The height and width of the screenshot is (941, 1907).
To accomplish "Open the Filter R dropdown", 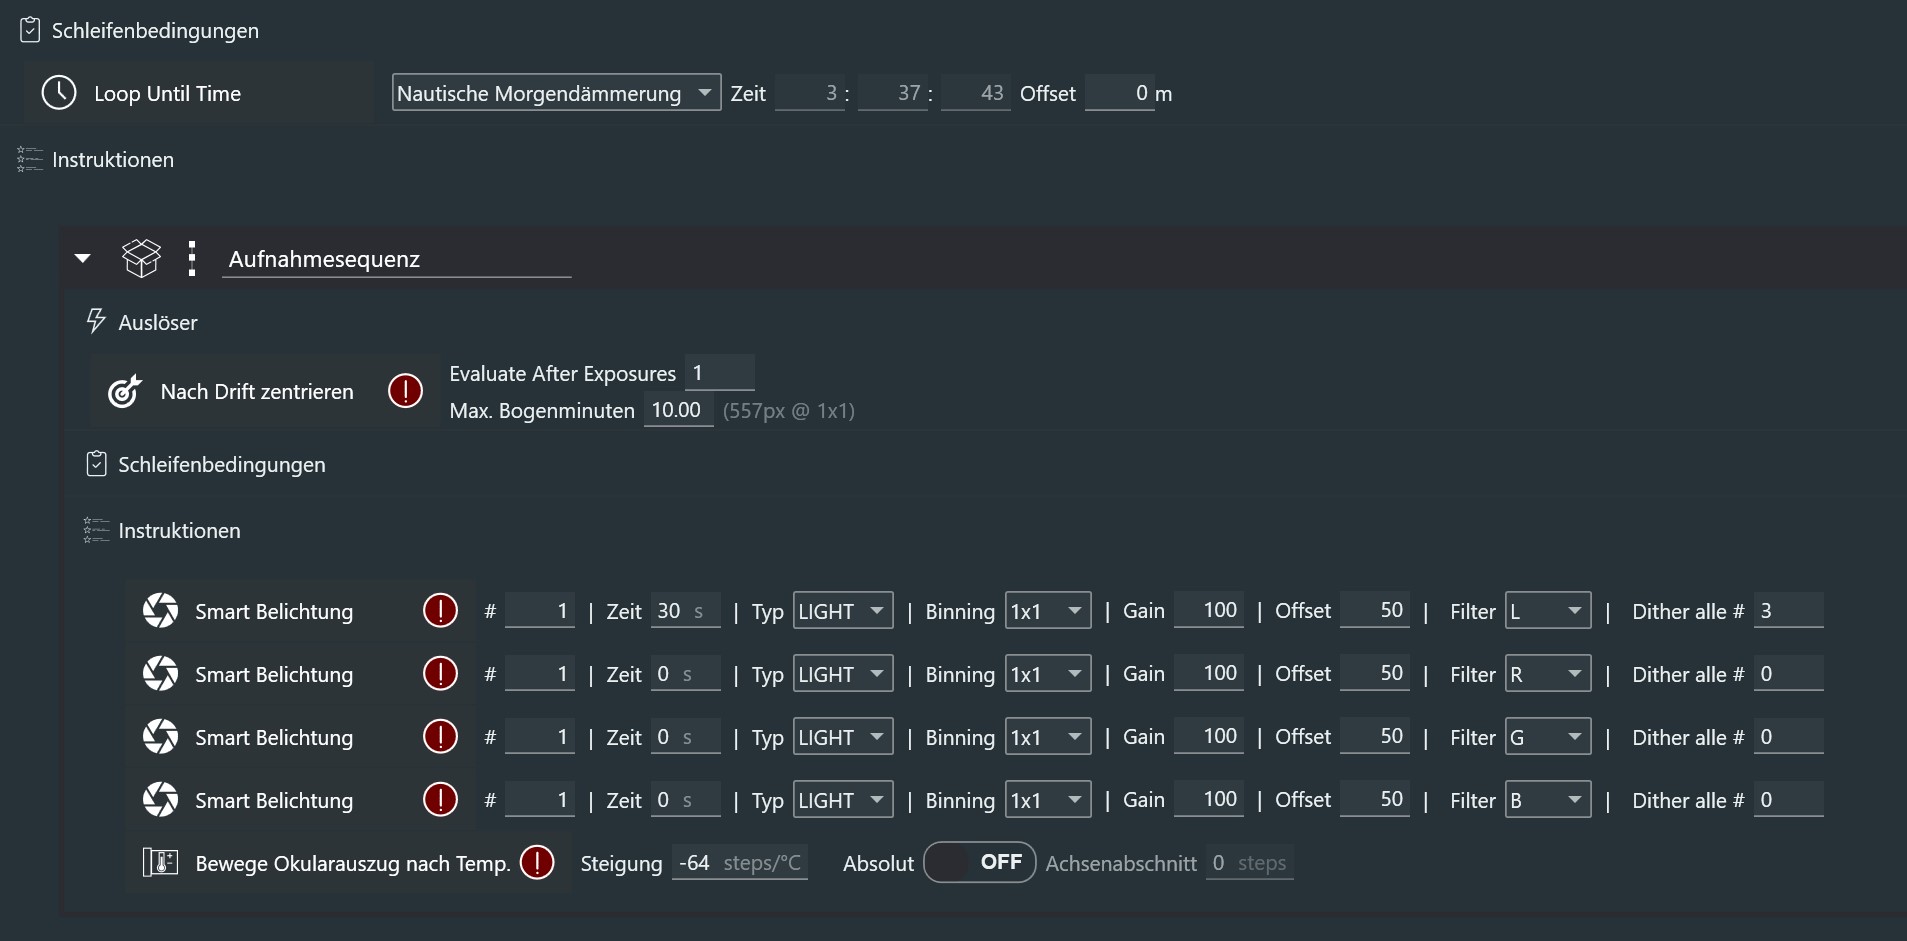I will tap(1548, 673).
